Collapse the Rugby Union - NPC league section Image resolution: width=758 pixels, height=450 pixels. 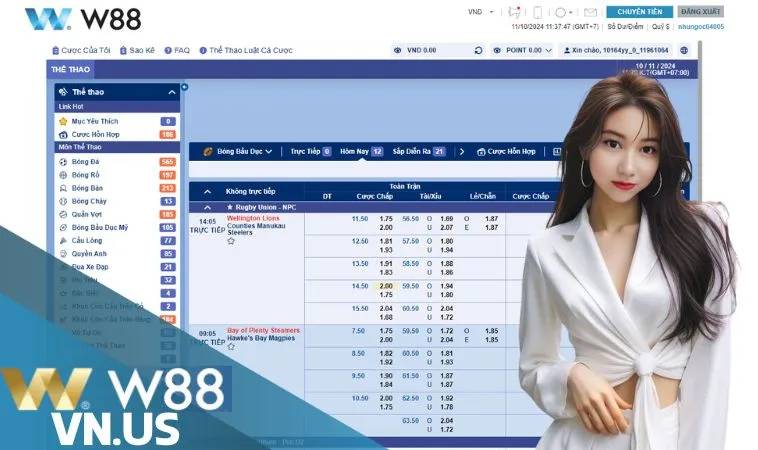click(207, 207)
